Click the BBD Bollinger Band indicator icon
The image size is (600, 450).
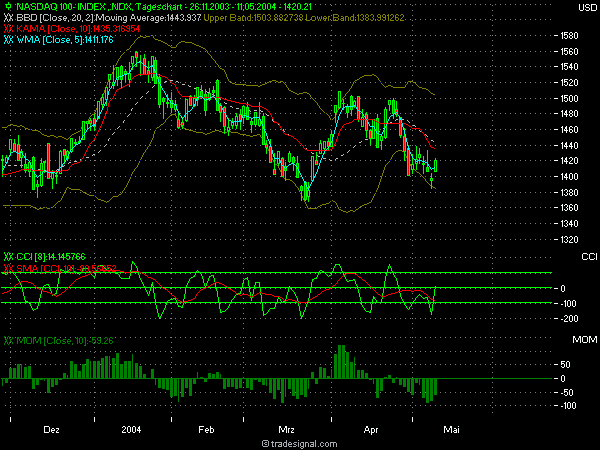[8, 18]
